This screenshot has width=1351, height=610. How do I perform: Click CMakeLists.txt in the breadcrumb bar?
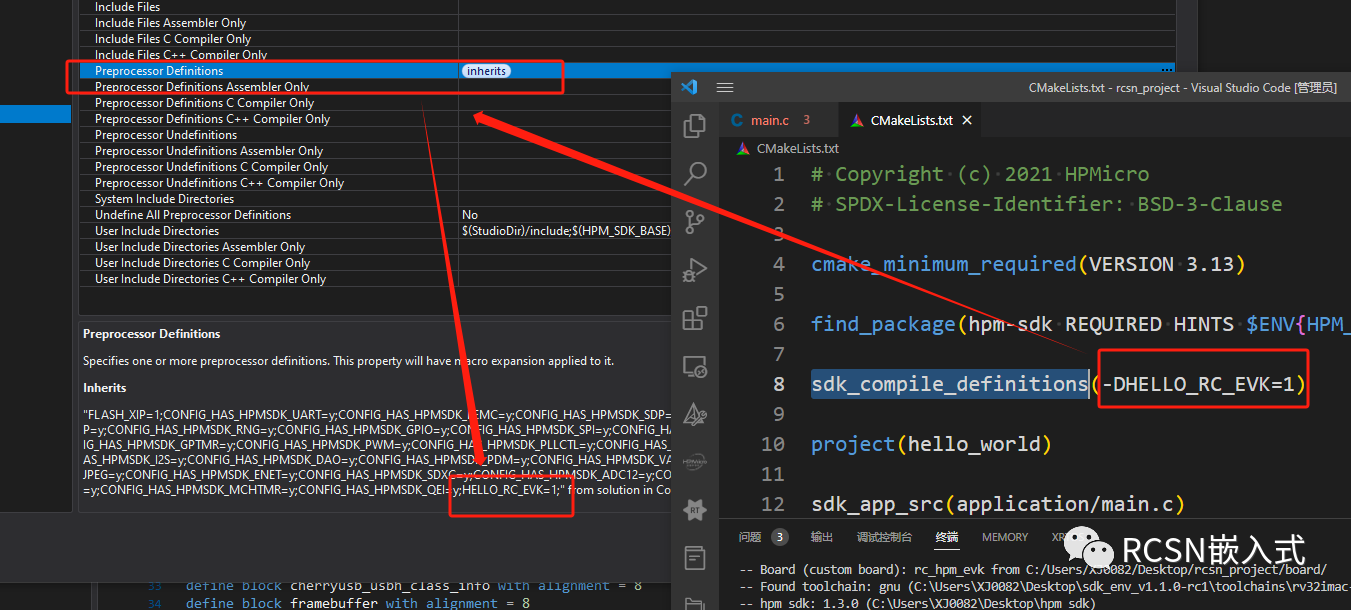tap(797, 148)
